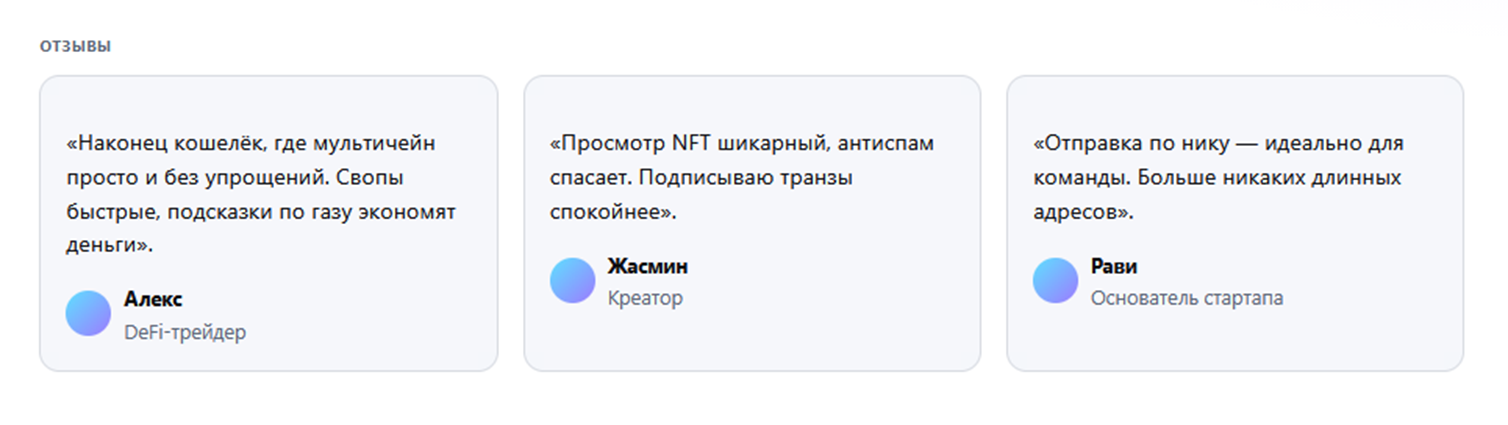
Task: Click Жасмин's gradient avatar circle
Action: (x=572, y=280)
